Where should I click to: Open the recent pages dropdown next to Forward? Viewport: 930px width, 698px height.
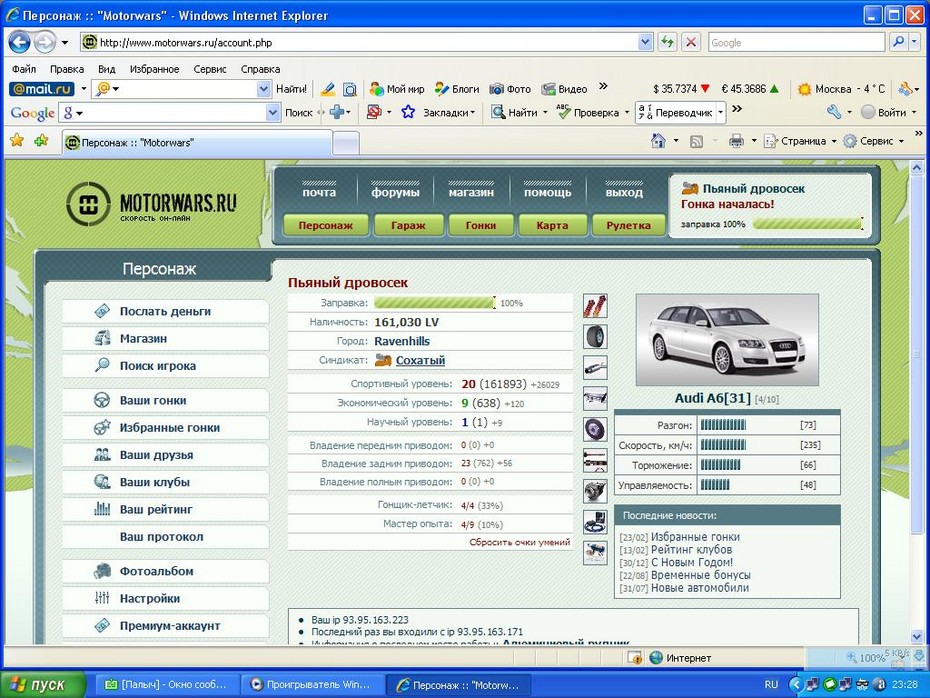pyautogui.click(x=65, y=42)
